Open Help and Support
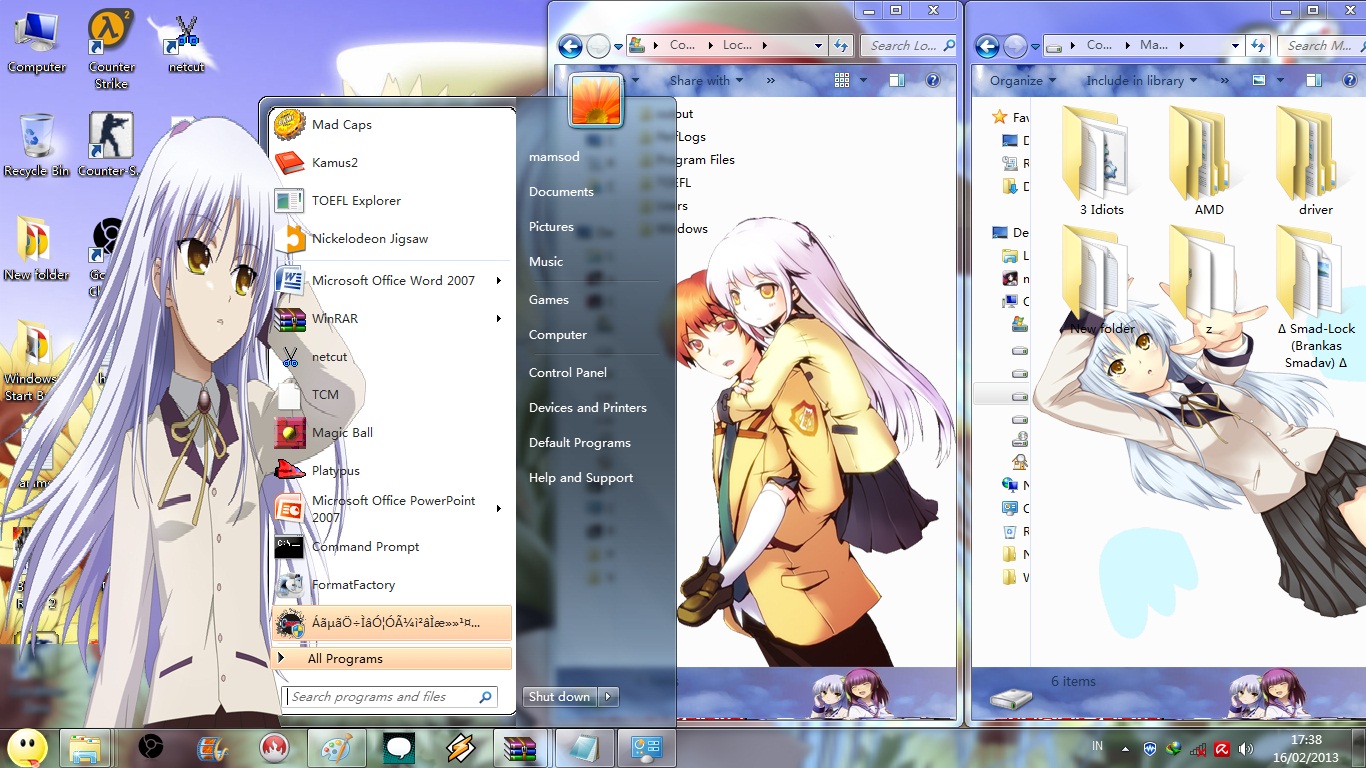The height and width of the screenshot is (768, 1366). tap(581, 478)
